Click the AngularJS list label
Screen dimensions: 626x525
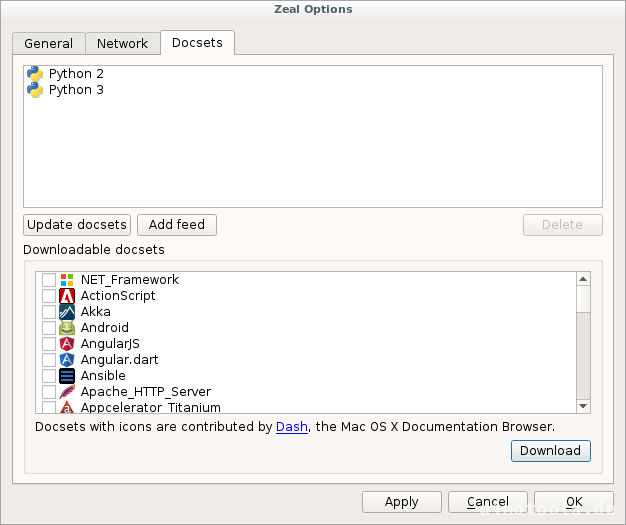click(110, 344)
